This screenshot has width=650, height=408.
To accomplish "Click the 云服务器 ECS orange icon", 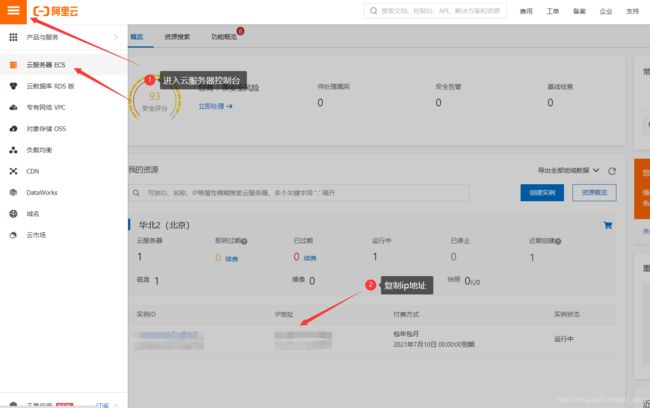I will pyautogui.click(x=13, y=65).
